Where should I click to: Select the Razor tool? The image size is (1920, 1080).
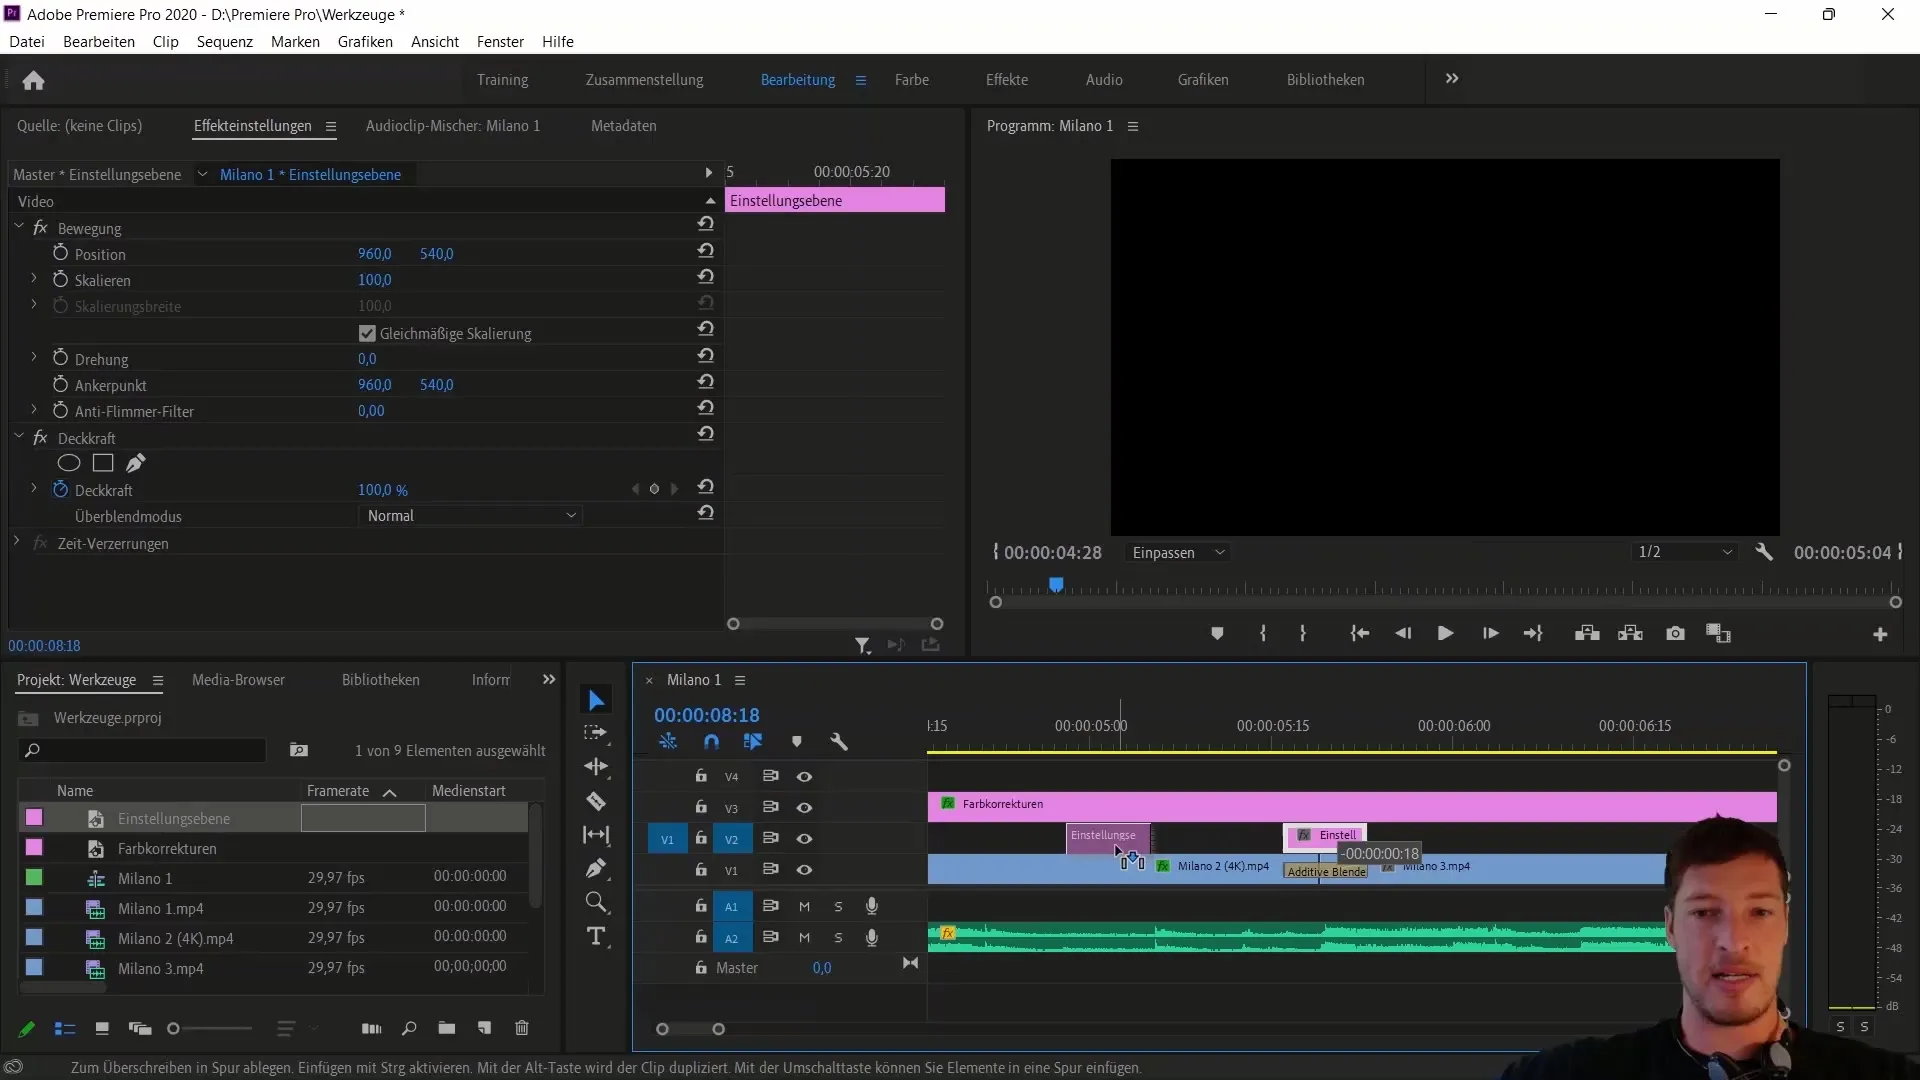(596, 801)
